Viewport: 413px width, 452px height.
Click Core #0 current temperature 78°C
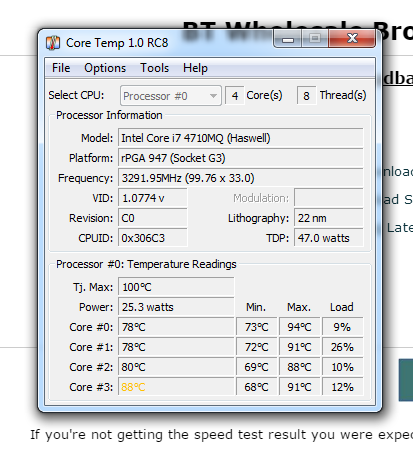[x=176, y=327]
